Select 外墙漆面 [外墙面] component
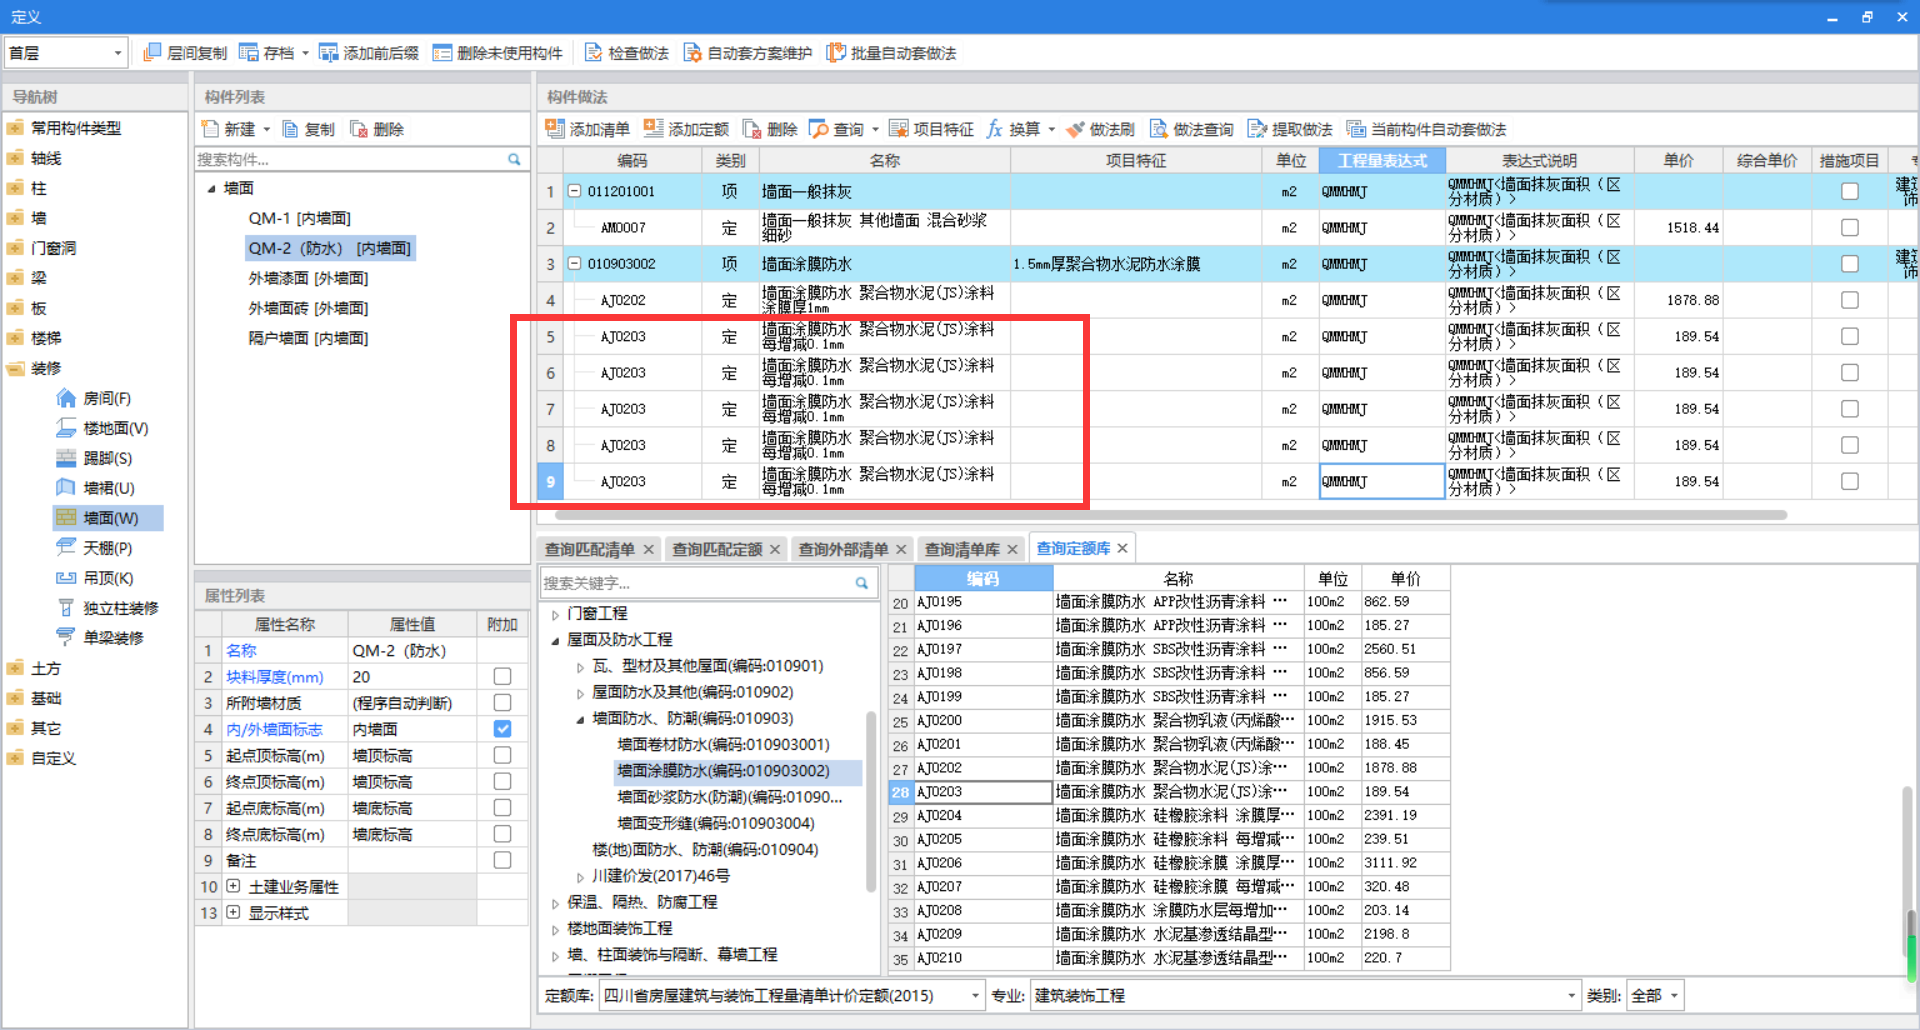 (x=308, y=278)
